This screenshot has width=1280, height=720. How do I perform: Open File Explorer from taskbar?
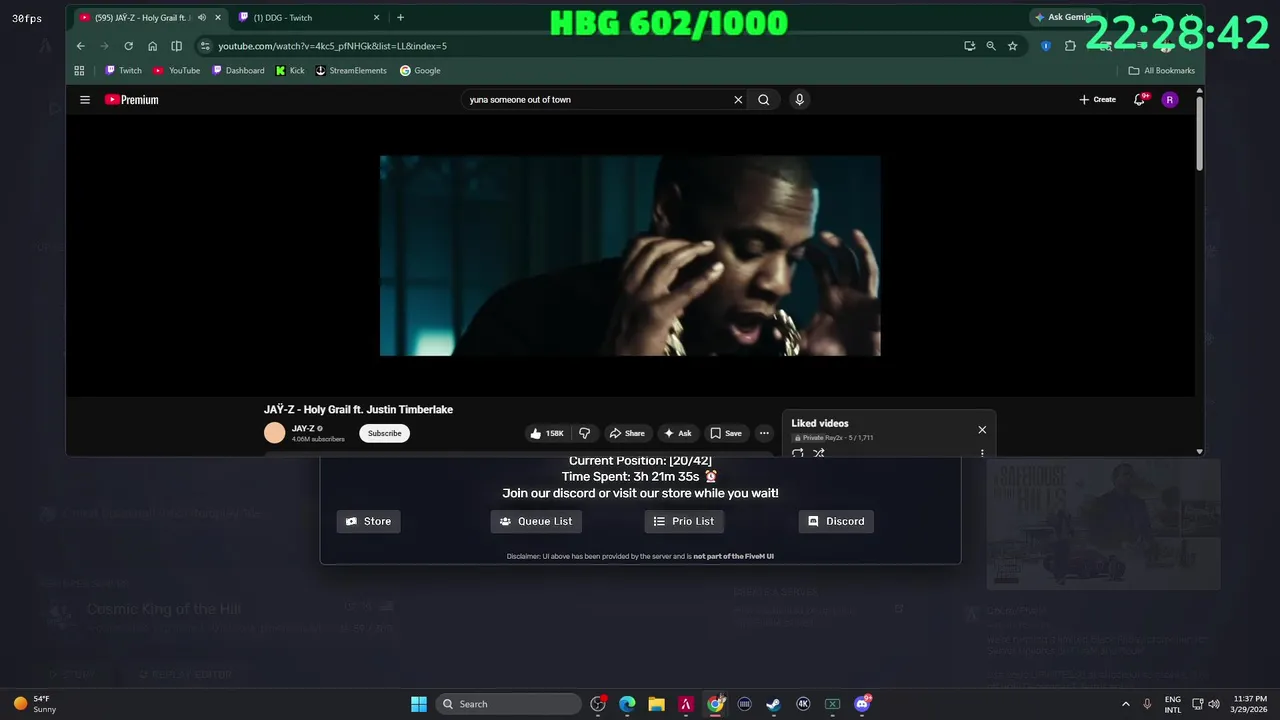point(656,704)
